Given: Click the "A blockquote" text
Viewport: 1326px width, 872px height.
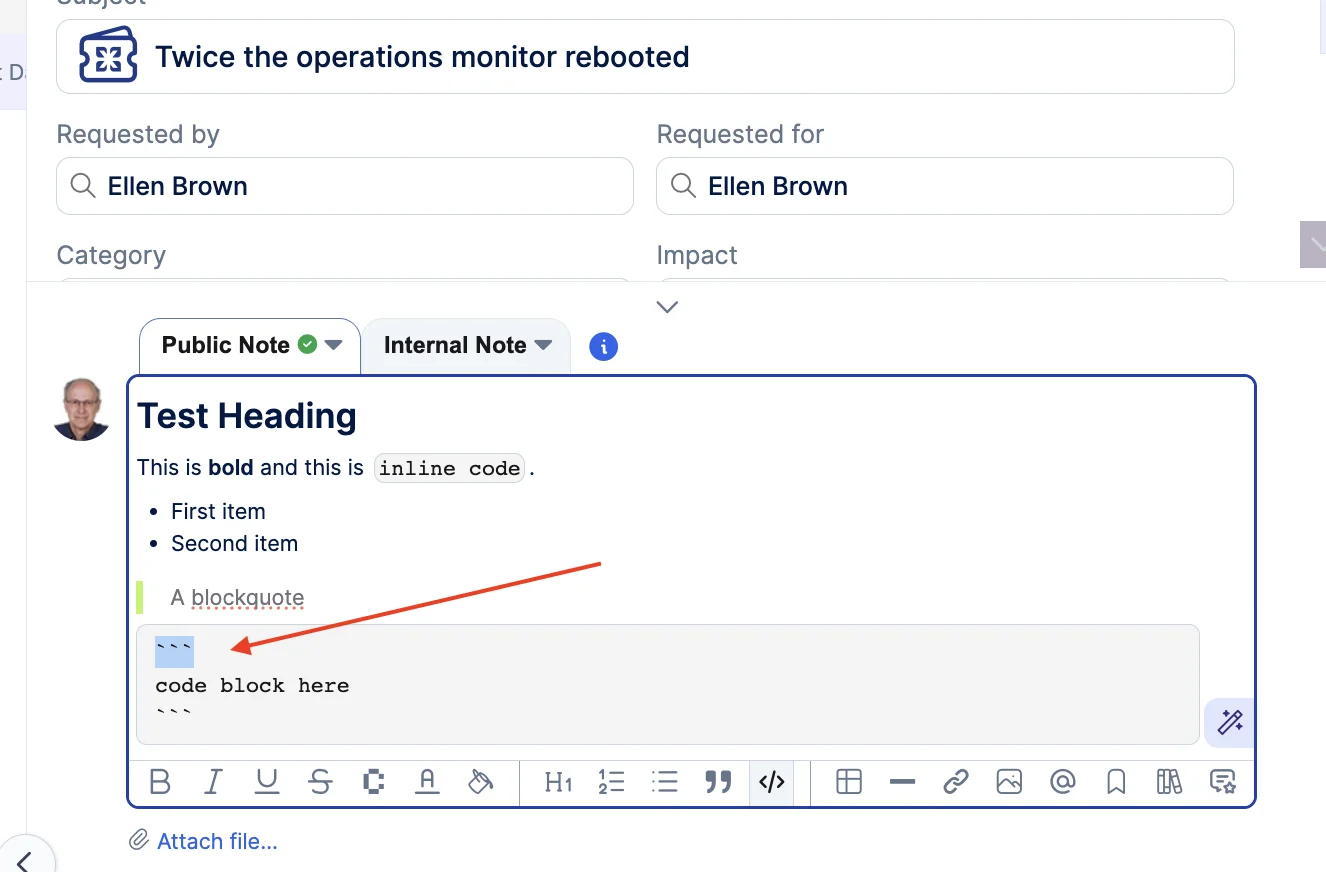Looking at the screenshot, I should pos(237,598).
